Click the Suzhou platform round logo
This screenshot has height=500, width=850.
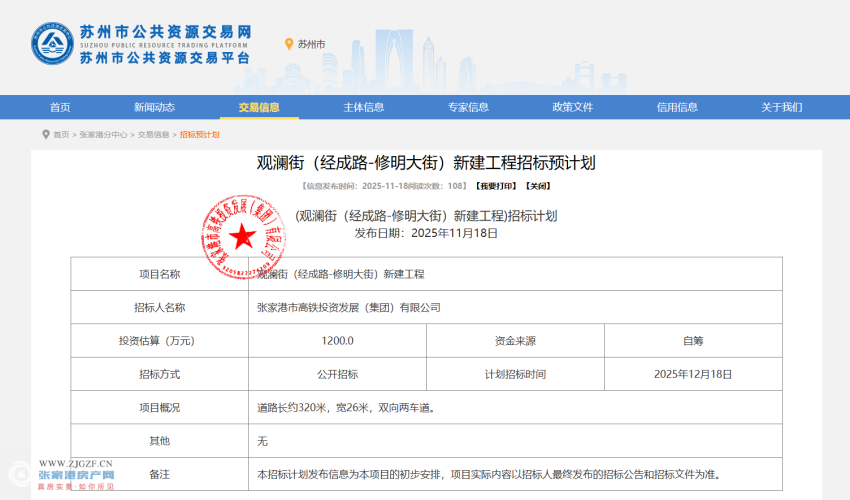pyautogui.click(x=51, y=44)
